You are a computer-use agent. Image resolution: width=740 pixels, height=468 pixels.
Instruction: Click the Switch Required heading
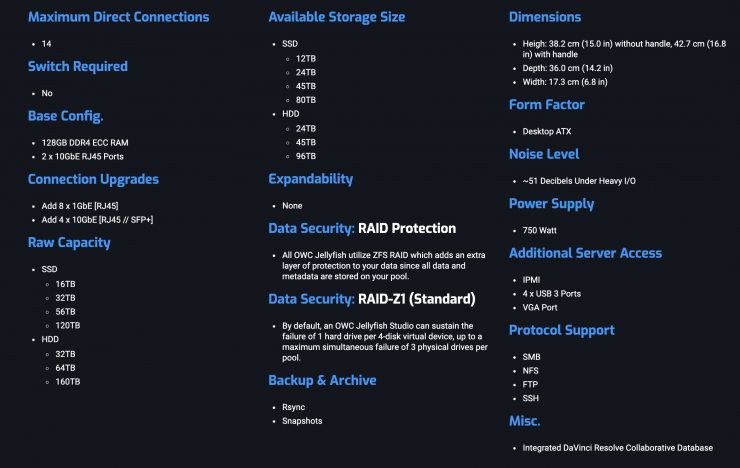78,66
